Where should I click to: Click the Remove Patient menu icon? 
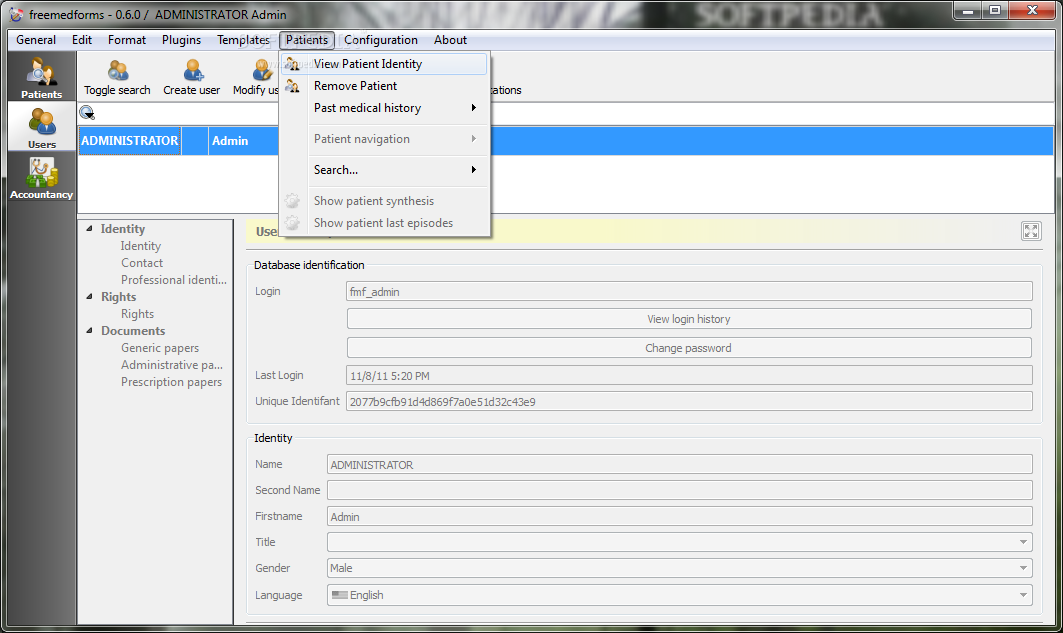(292, 86)
